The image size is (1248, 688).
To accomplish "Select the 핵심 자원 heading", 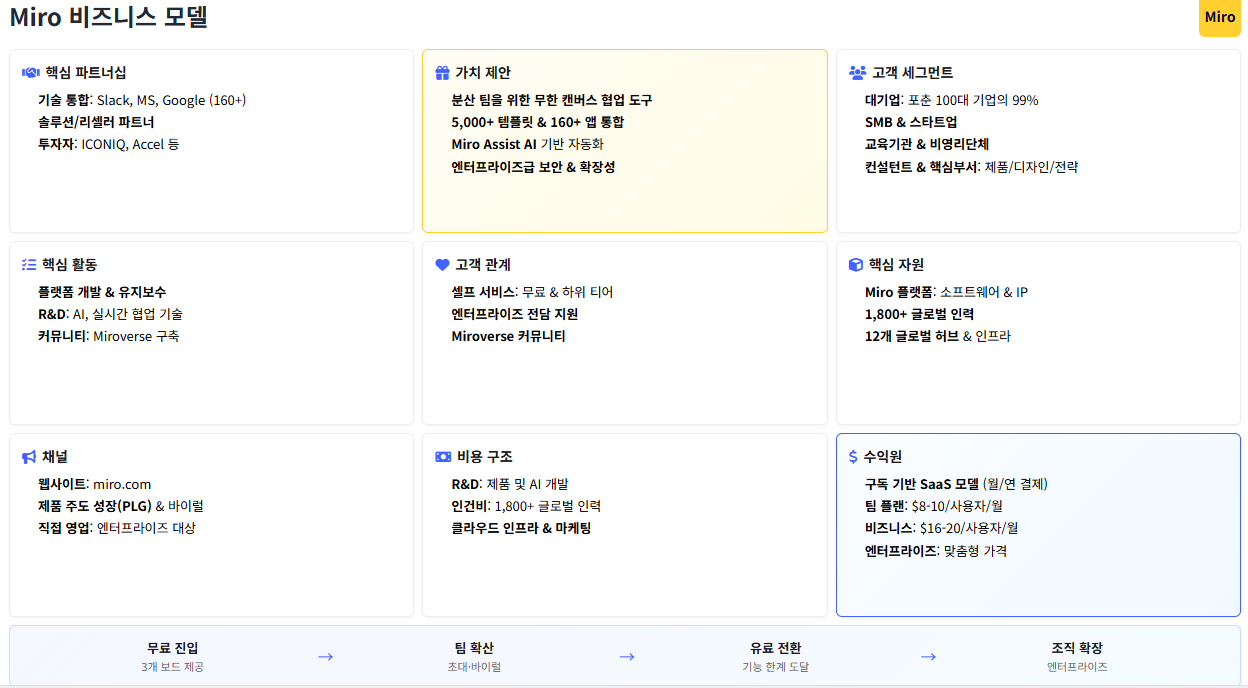I will tap(896, 265).
